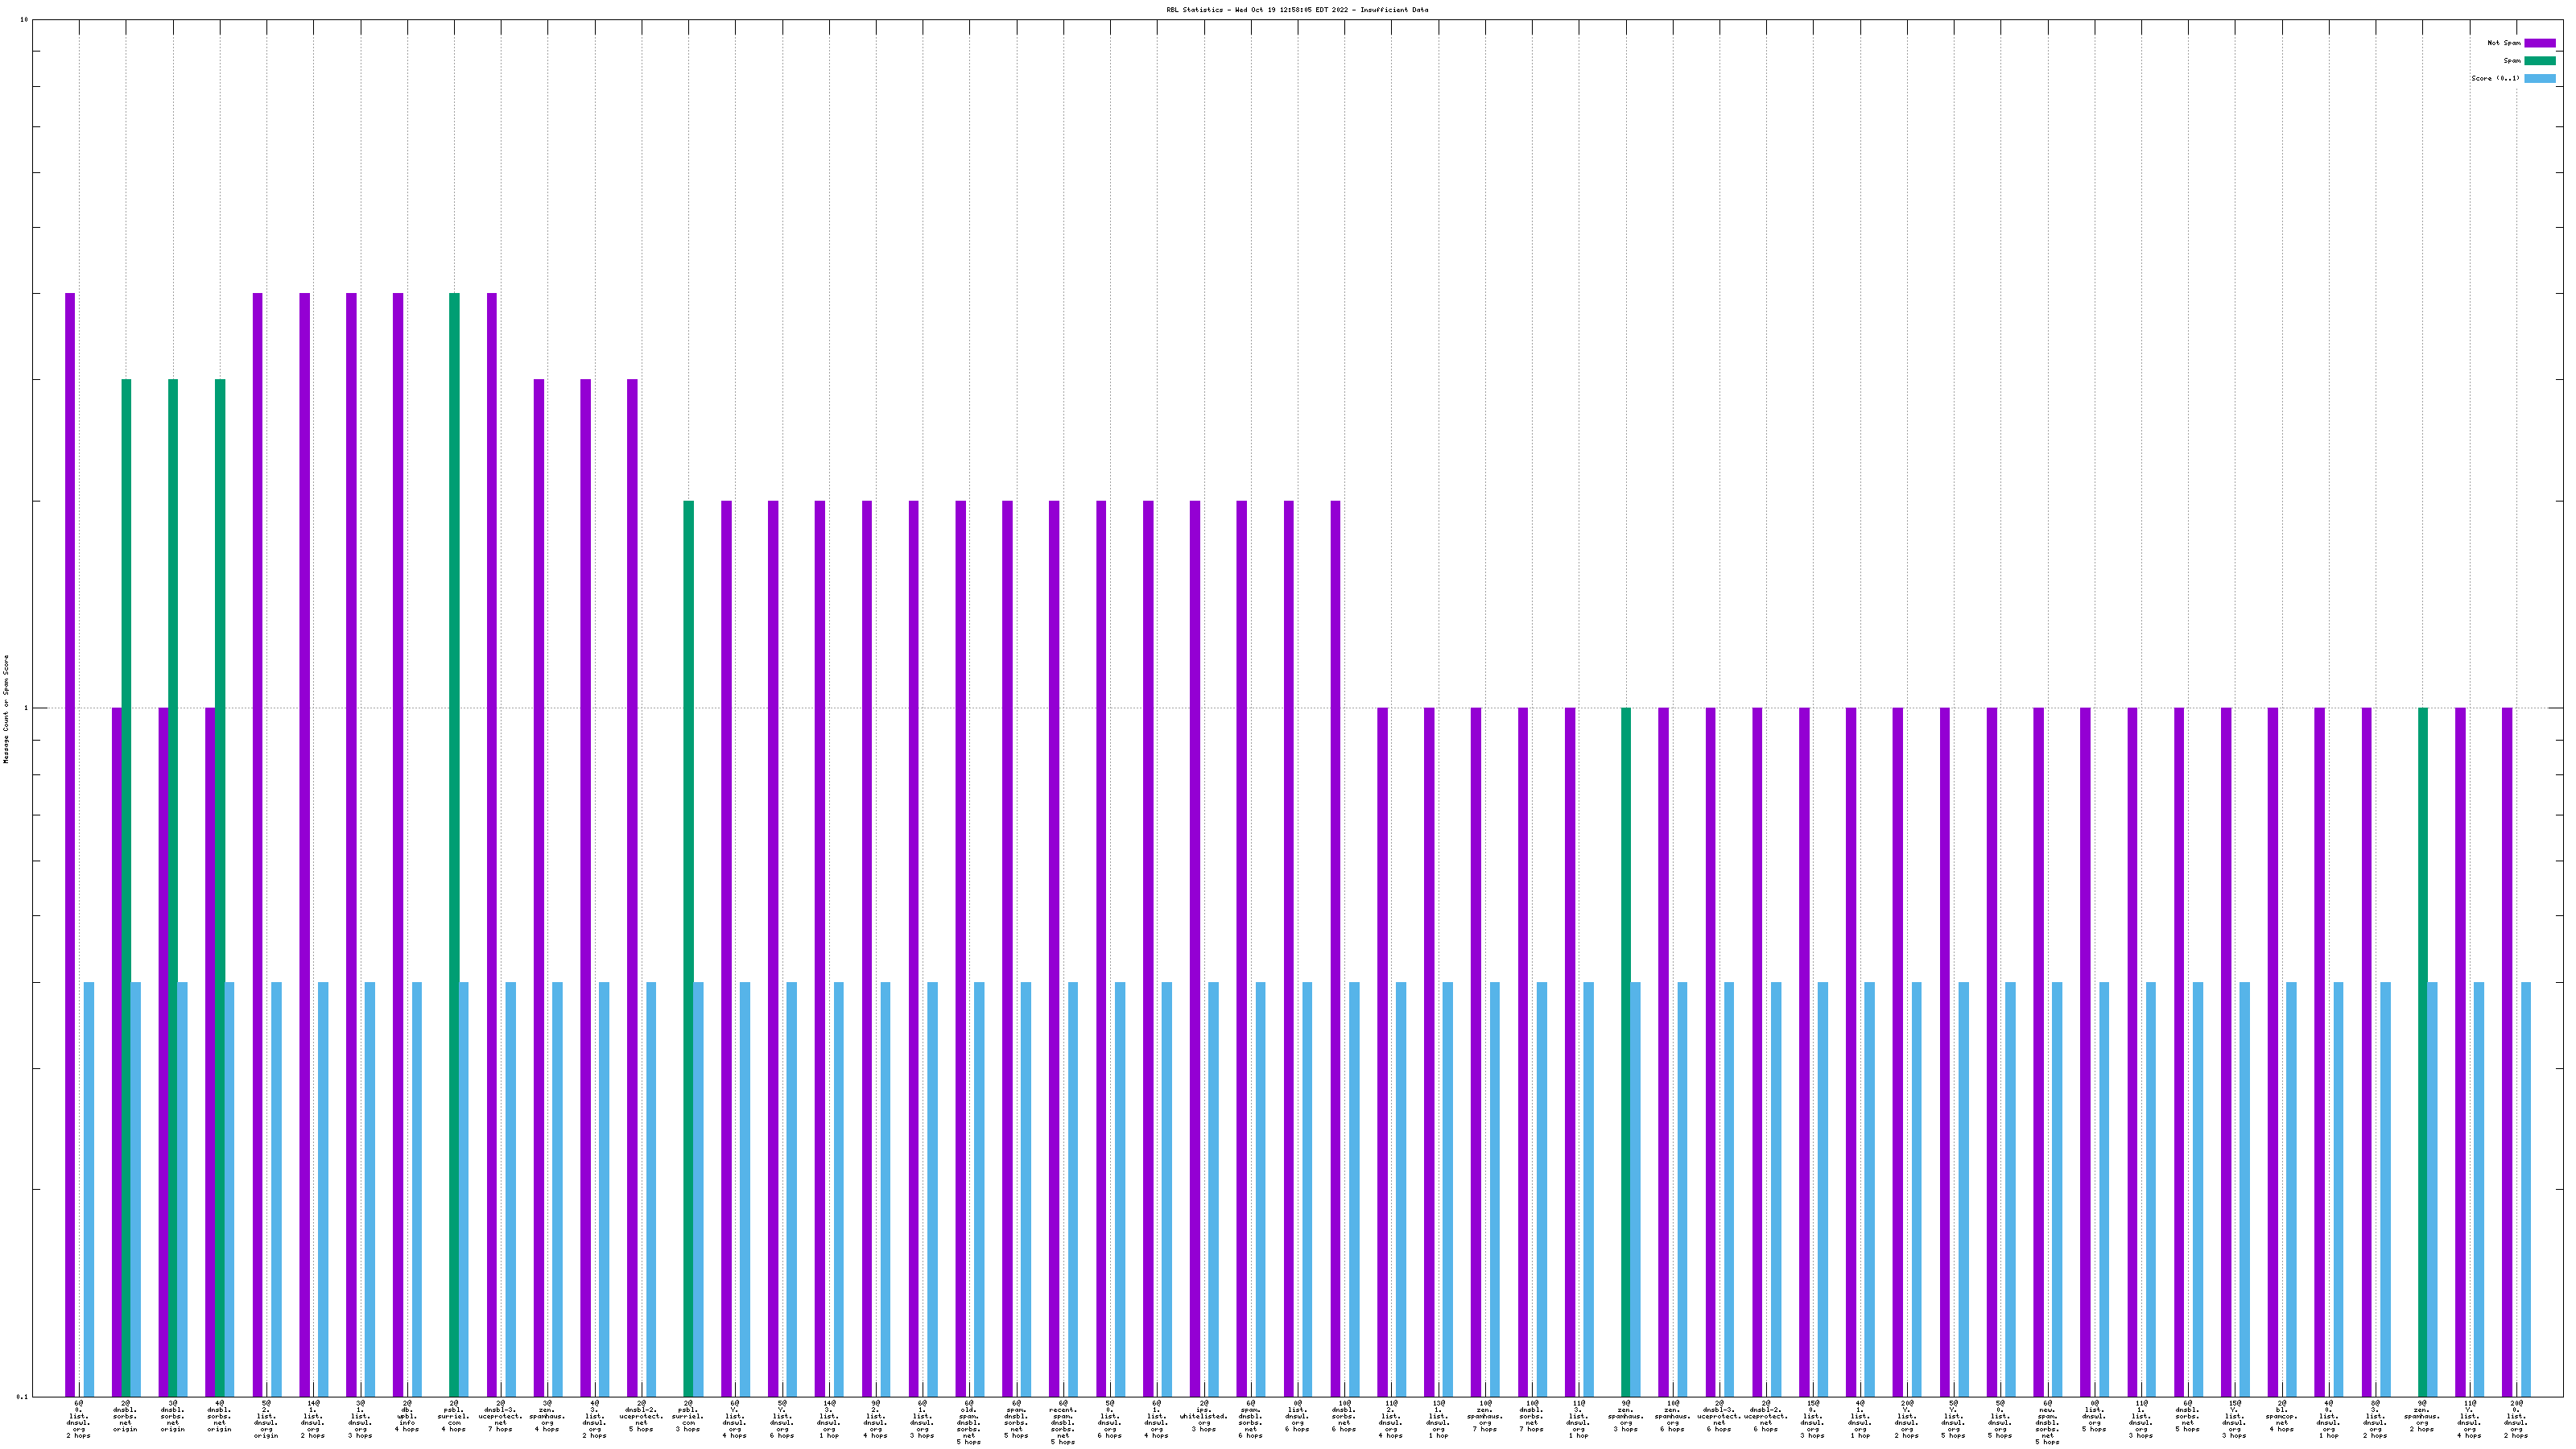Click the green Spam legend swatch
This screenshot has width=2576, height=1449.
[x=2539, y=61]
